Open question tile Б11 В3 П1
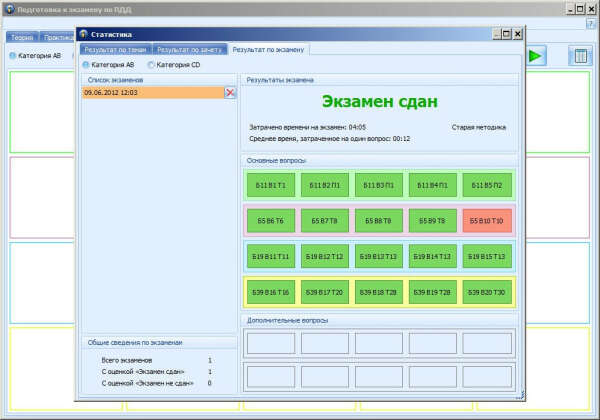The image size is (600, 420). pos(379,185)
